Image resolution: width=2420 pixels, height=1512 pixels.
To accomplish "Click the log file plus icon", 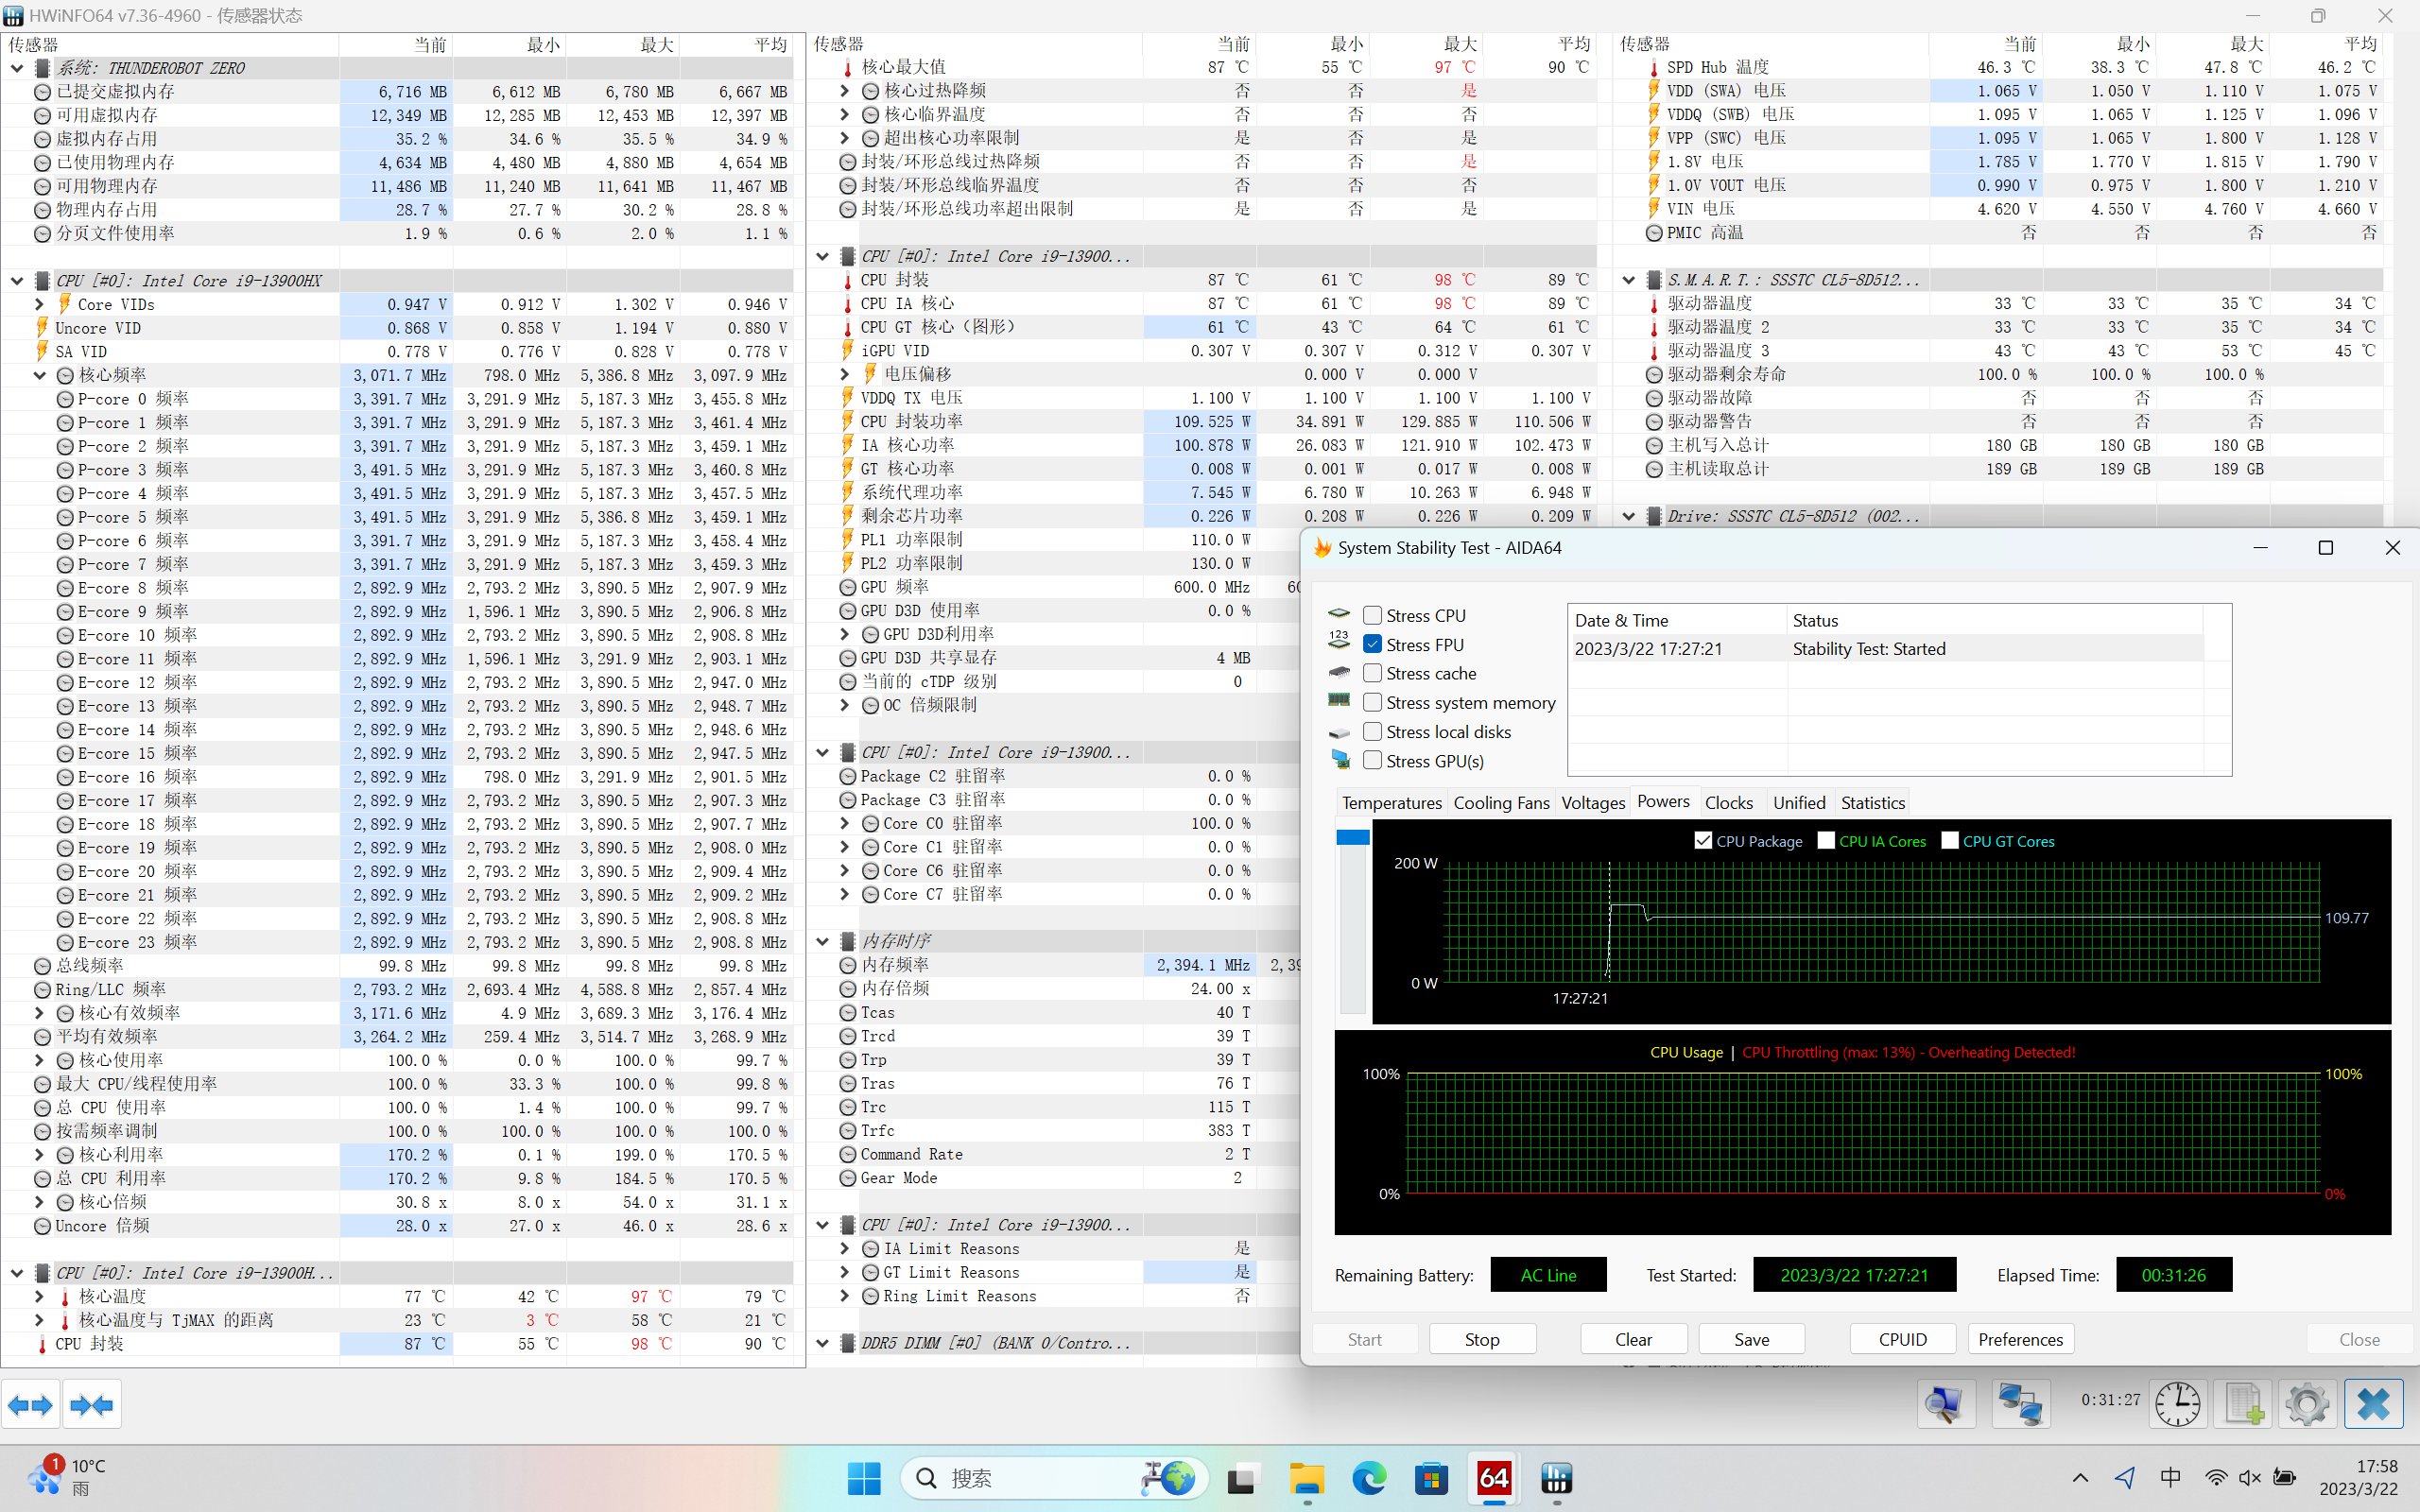I will pyautogui.click(x=2243, y=1405).
